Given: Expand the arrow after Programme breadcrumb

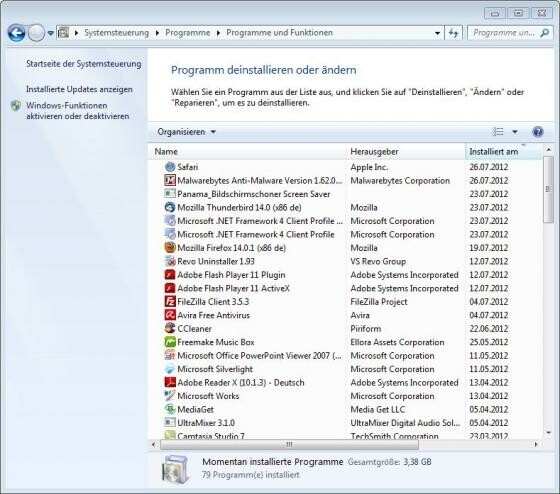Looking at the screenshot, I should pos(219,33).
